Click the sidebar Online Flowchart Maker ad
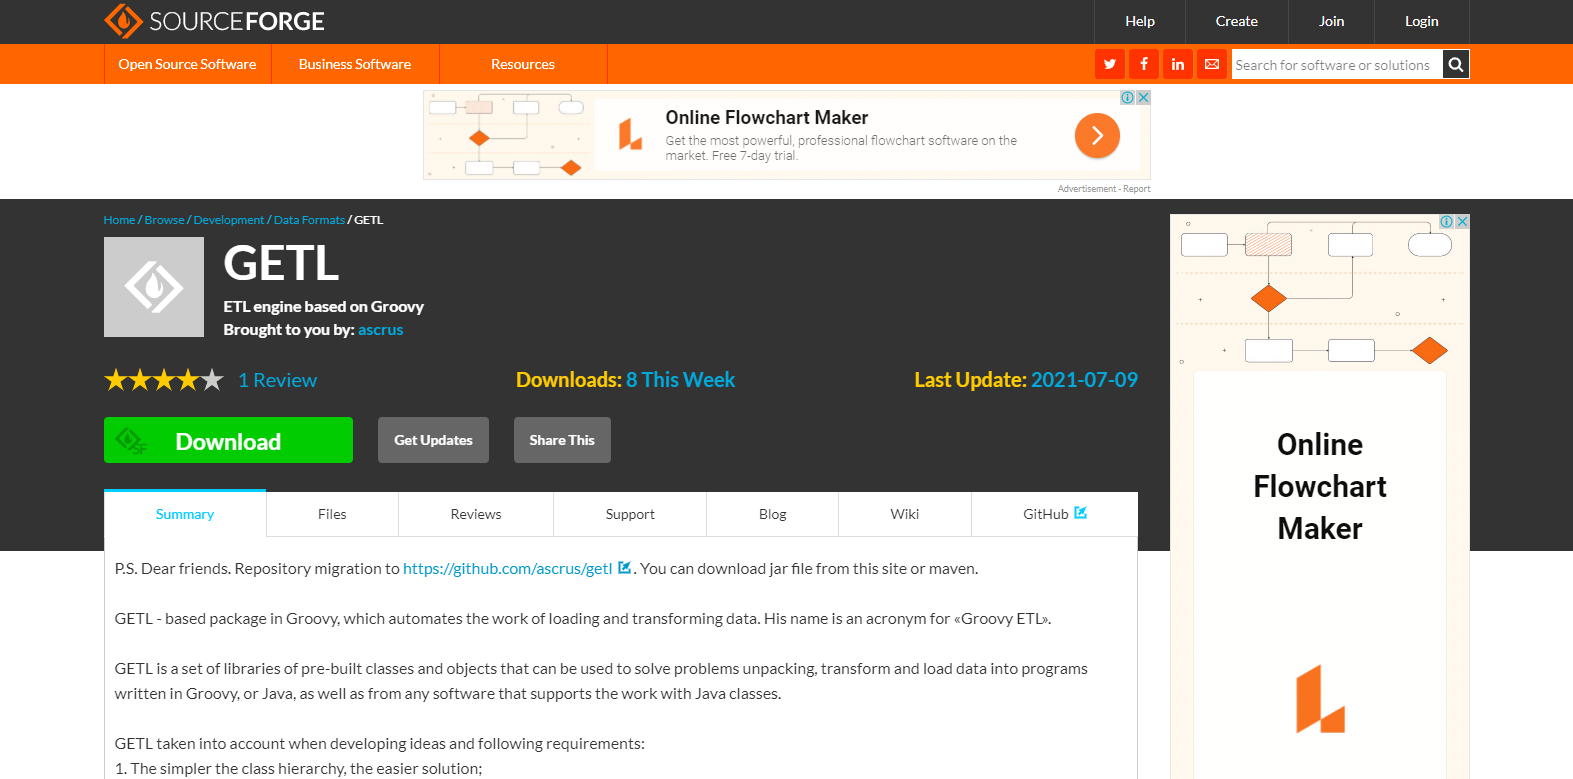This screenshot has width=1573, height=779. pos(1320,496)
